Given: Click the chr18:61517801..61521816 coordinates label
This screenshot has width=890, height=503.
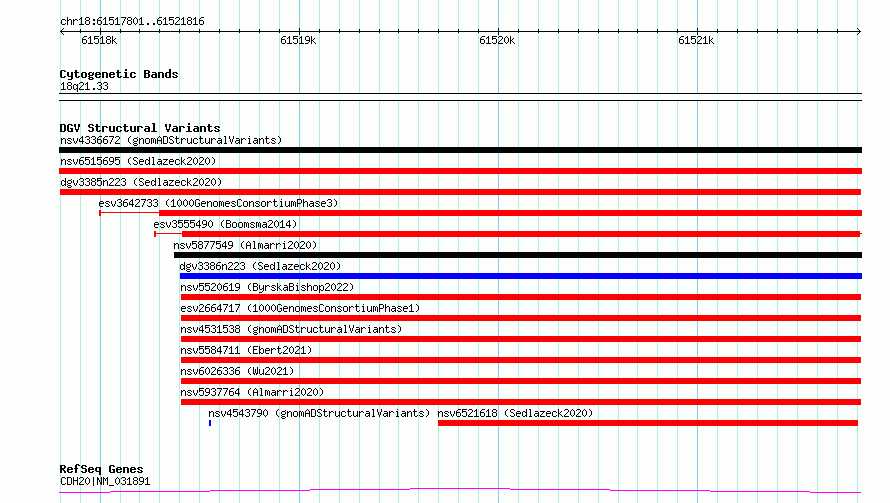Looking at the screenshot, I should (132, 22).
